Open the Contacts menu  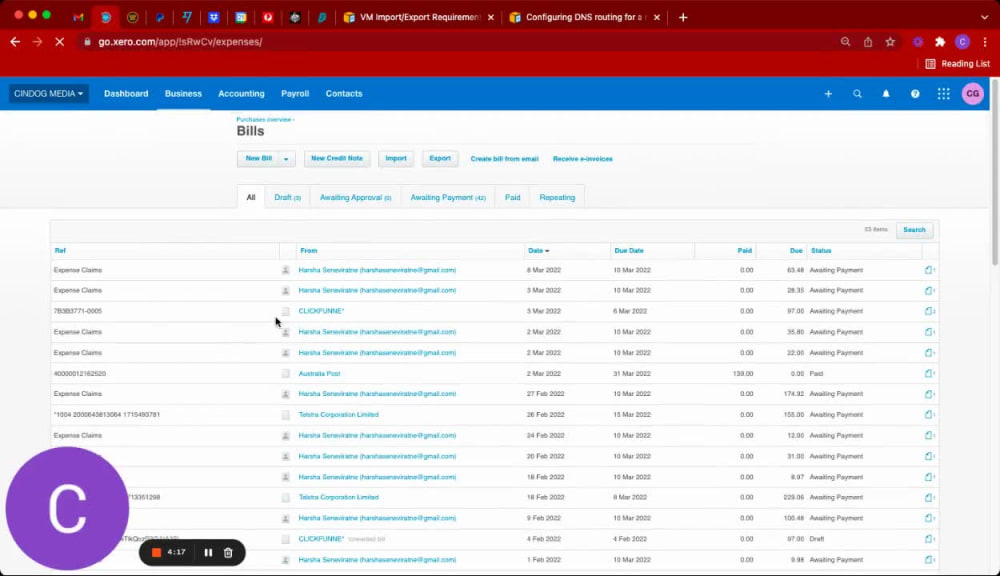tap(344, 94)
